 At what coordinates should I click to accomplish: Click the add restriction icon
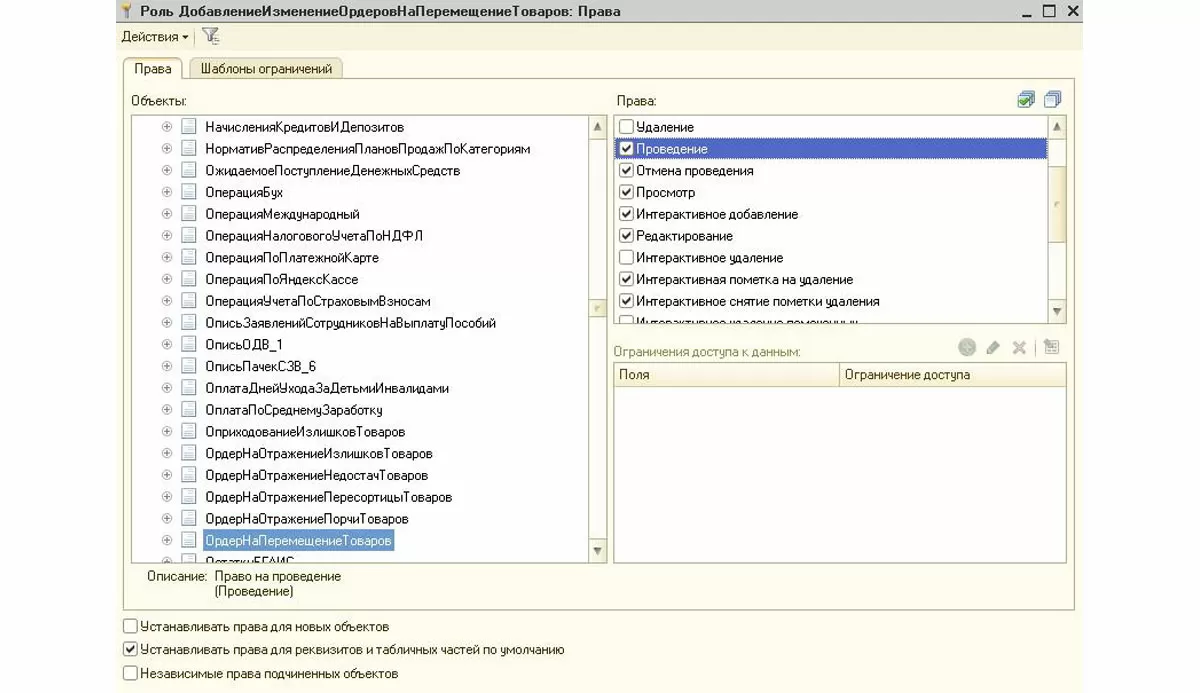pyautogui.click(x=967, y=348)
